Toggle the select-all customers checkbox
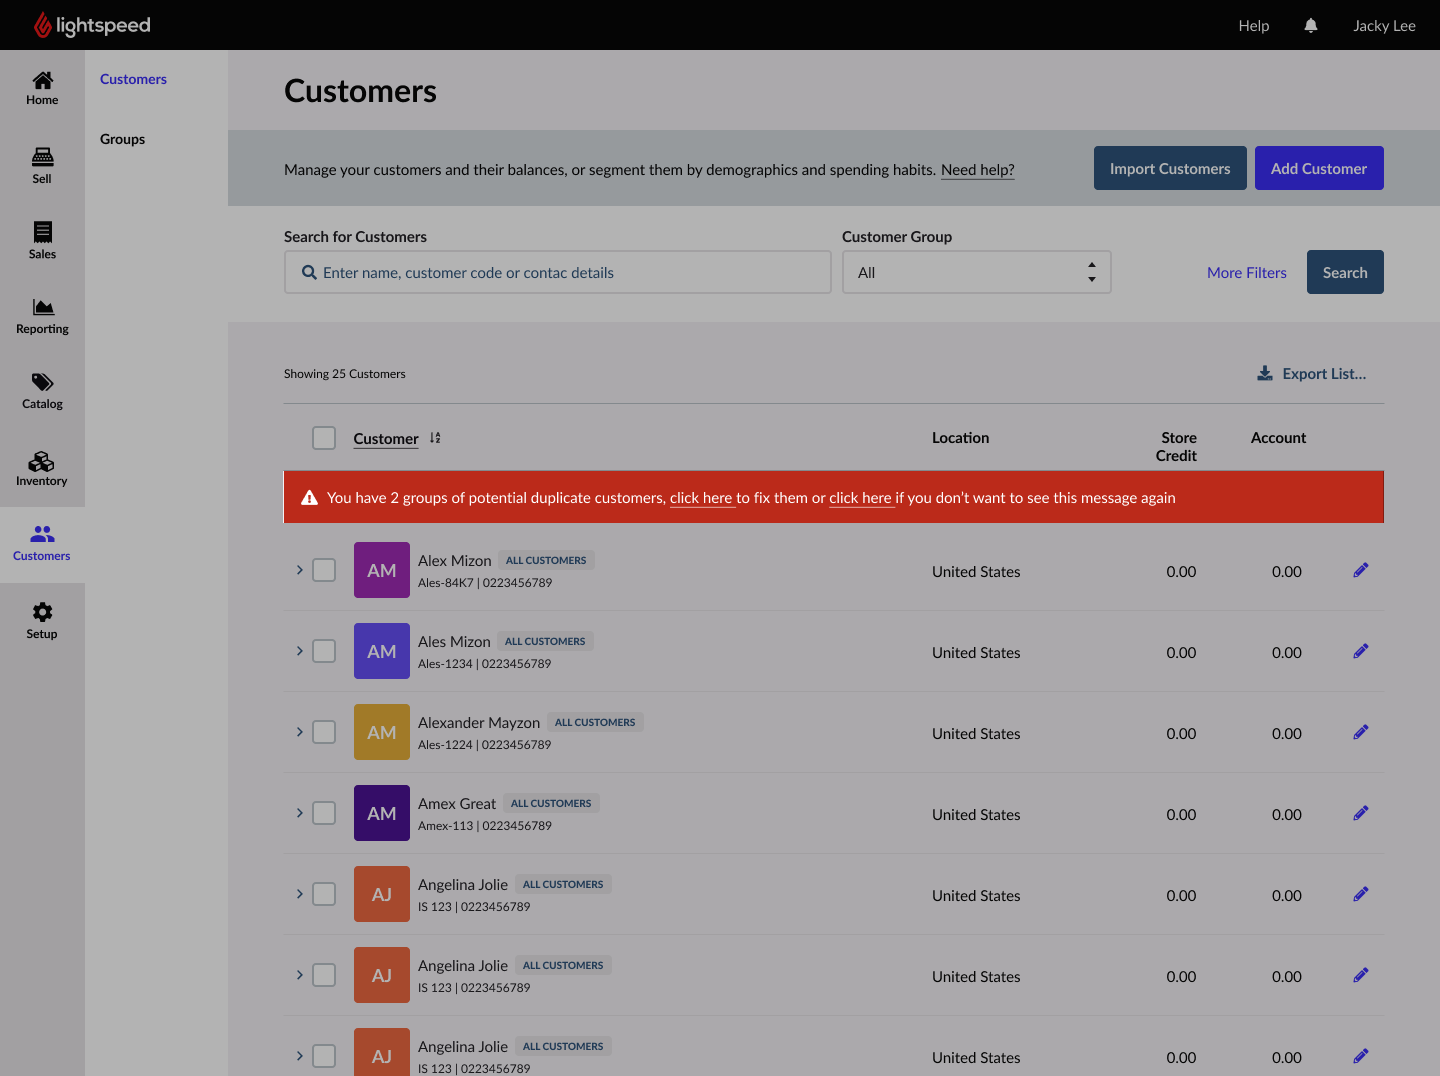1440x1076 pixels. [x=324, y=438]
